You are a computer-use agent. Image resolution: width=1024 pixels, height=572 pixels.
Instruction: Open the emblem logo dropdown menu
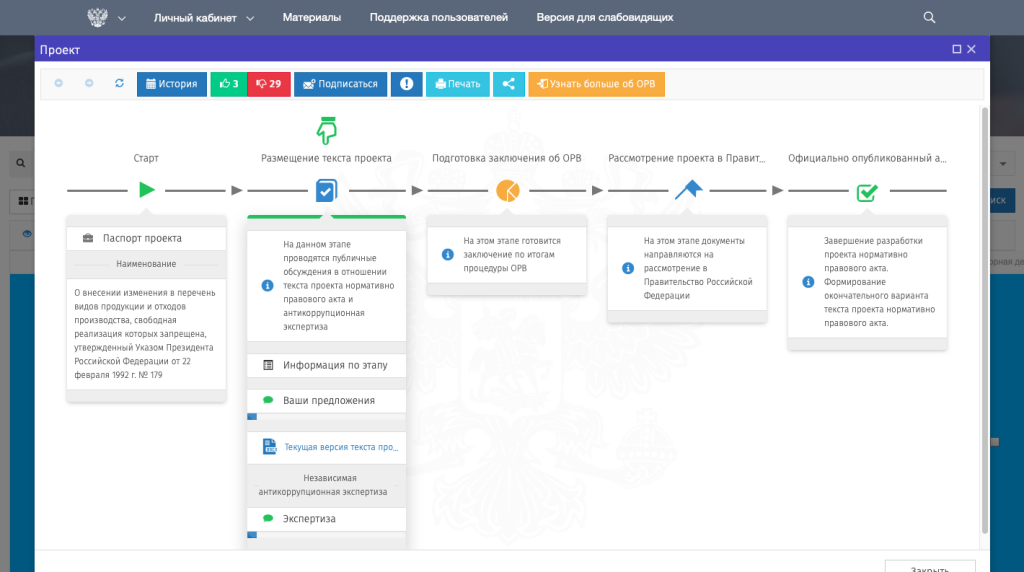pos(107,18)
